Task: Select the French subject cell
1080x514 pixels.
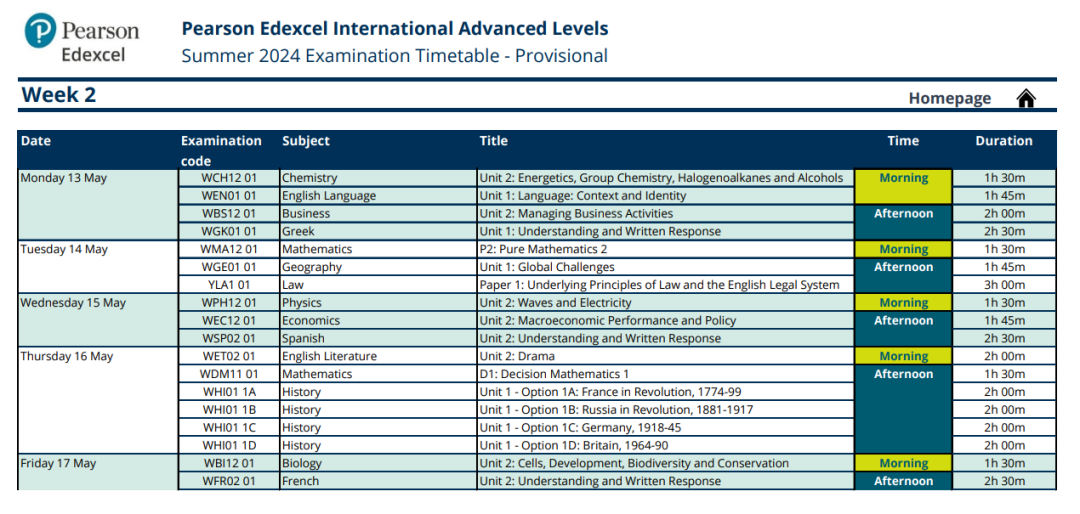Action: 377,482
